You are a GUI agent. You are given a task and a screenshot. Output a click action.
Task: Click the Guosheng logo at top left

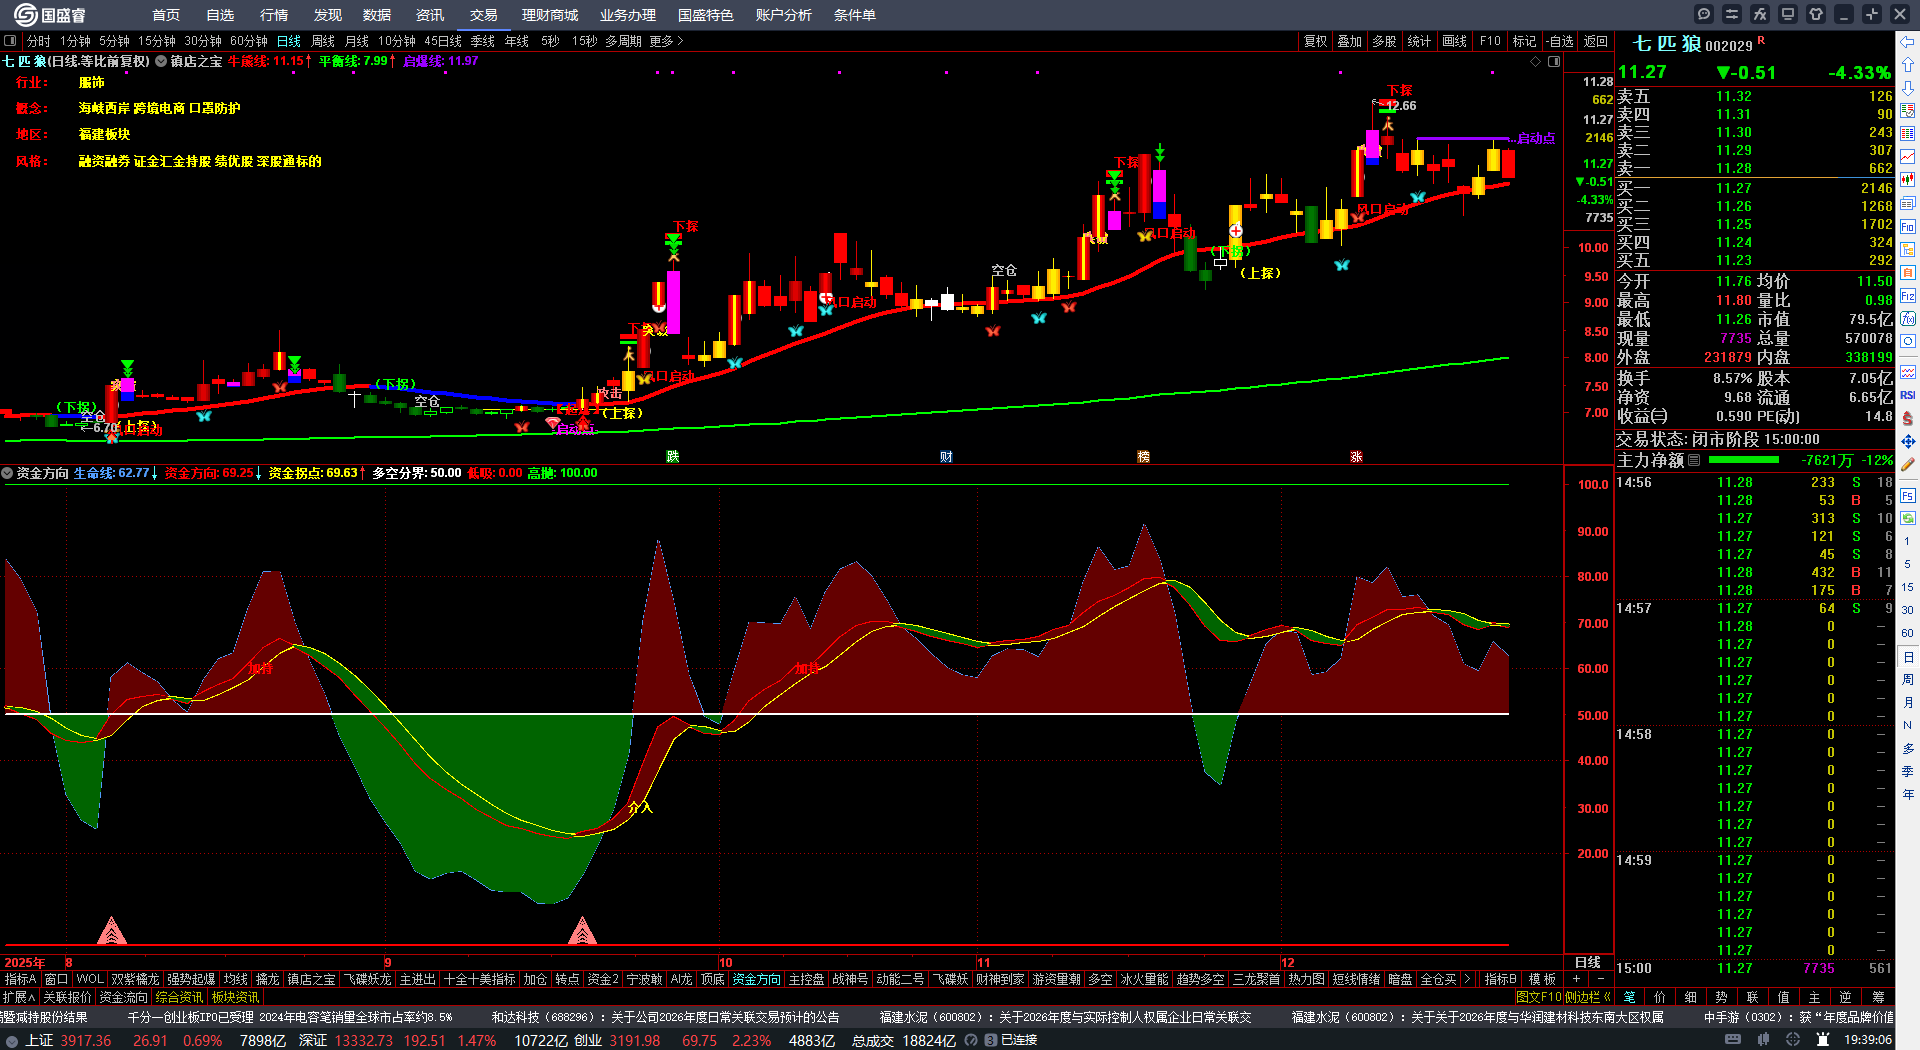point(50,15)
